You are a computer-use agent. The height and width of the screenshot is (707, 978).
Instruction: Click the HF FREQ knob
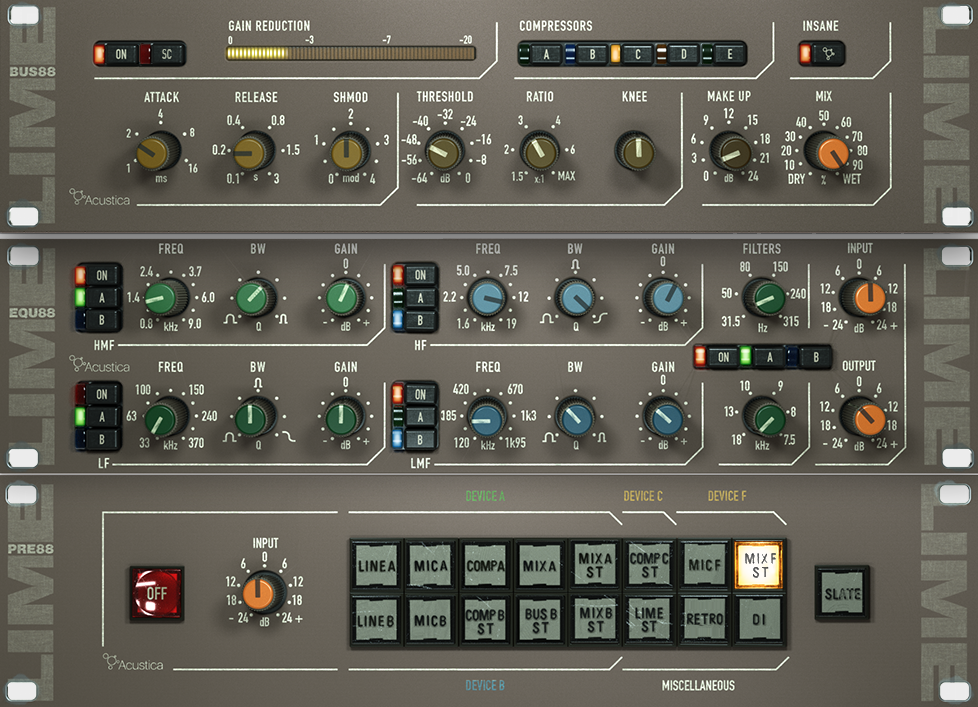pyautogui.click(x=487, y=298)
